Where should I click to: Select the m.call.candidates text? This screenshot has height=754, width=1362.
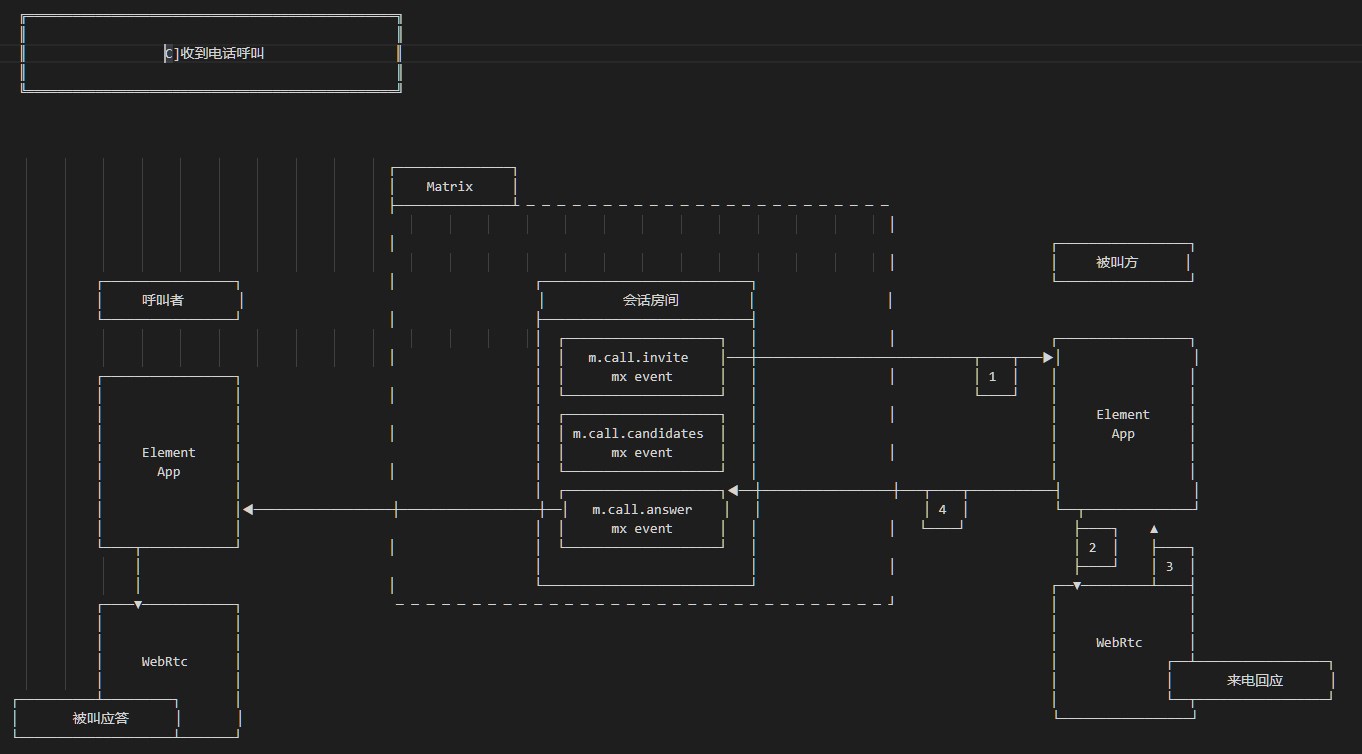coord(638,434)
